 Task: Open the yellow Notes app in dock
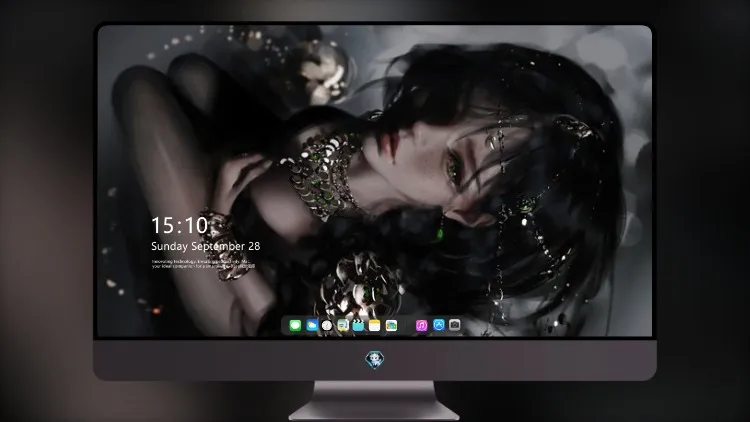(375, 325)
